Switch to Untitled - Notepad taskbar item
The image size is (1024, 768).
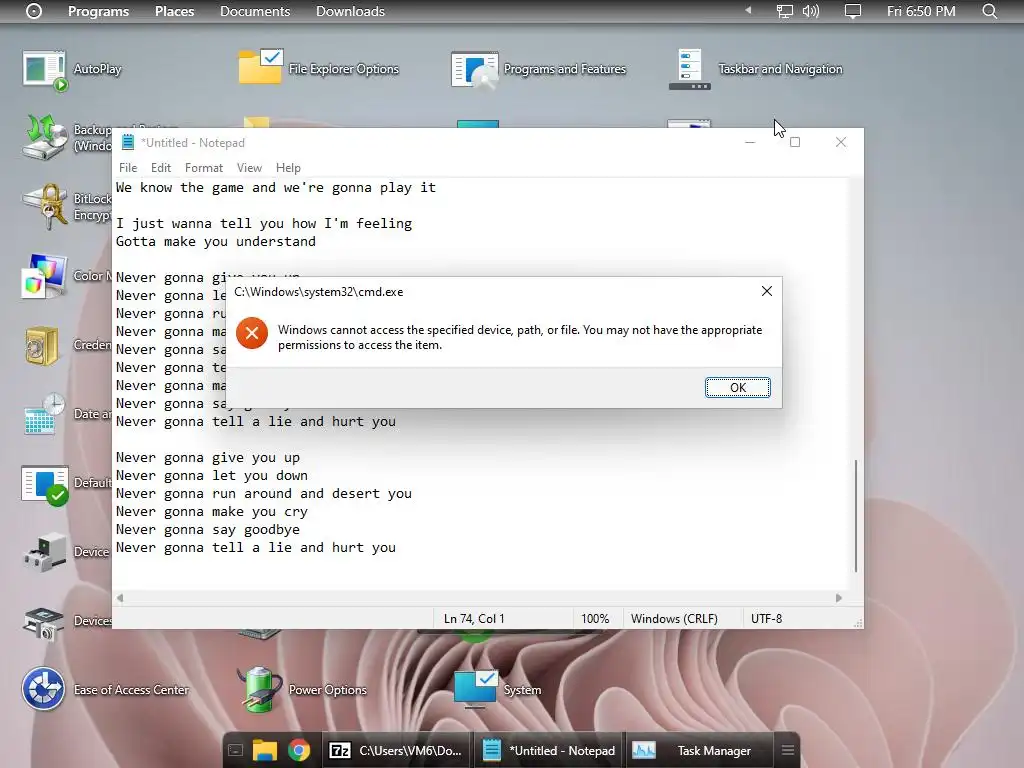[549, 750]
